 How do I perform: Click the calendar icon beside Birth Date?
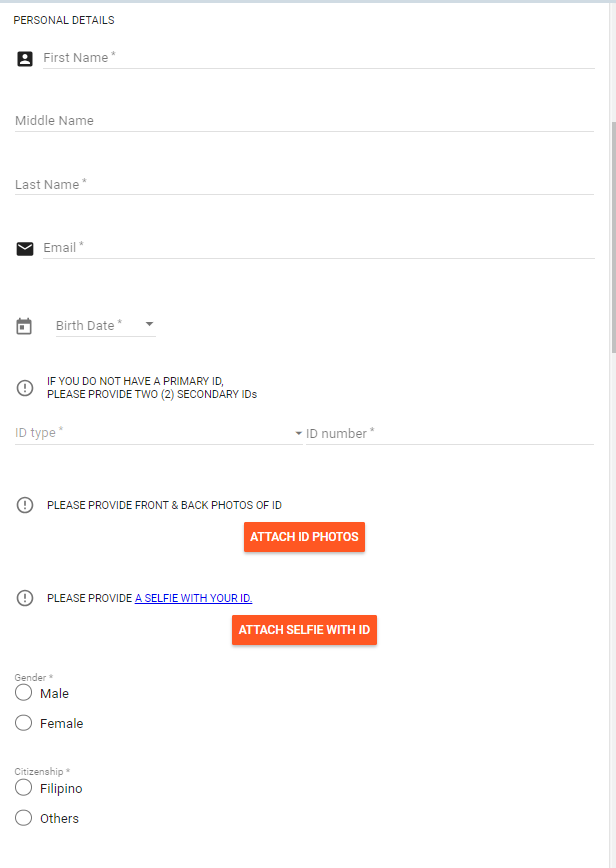[x=25, y=326]
